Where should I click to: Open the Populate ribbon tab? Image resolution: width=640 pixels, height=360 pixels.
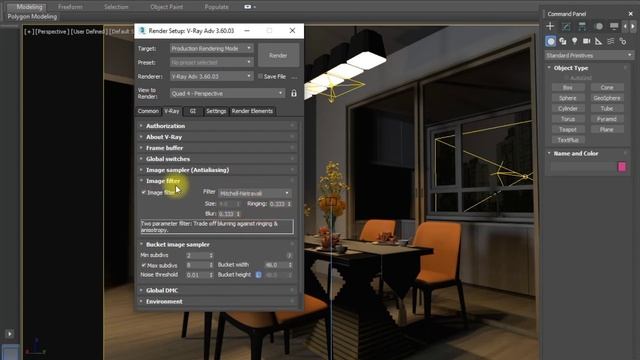point(216,7)
